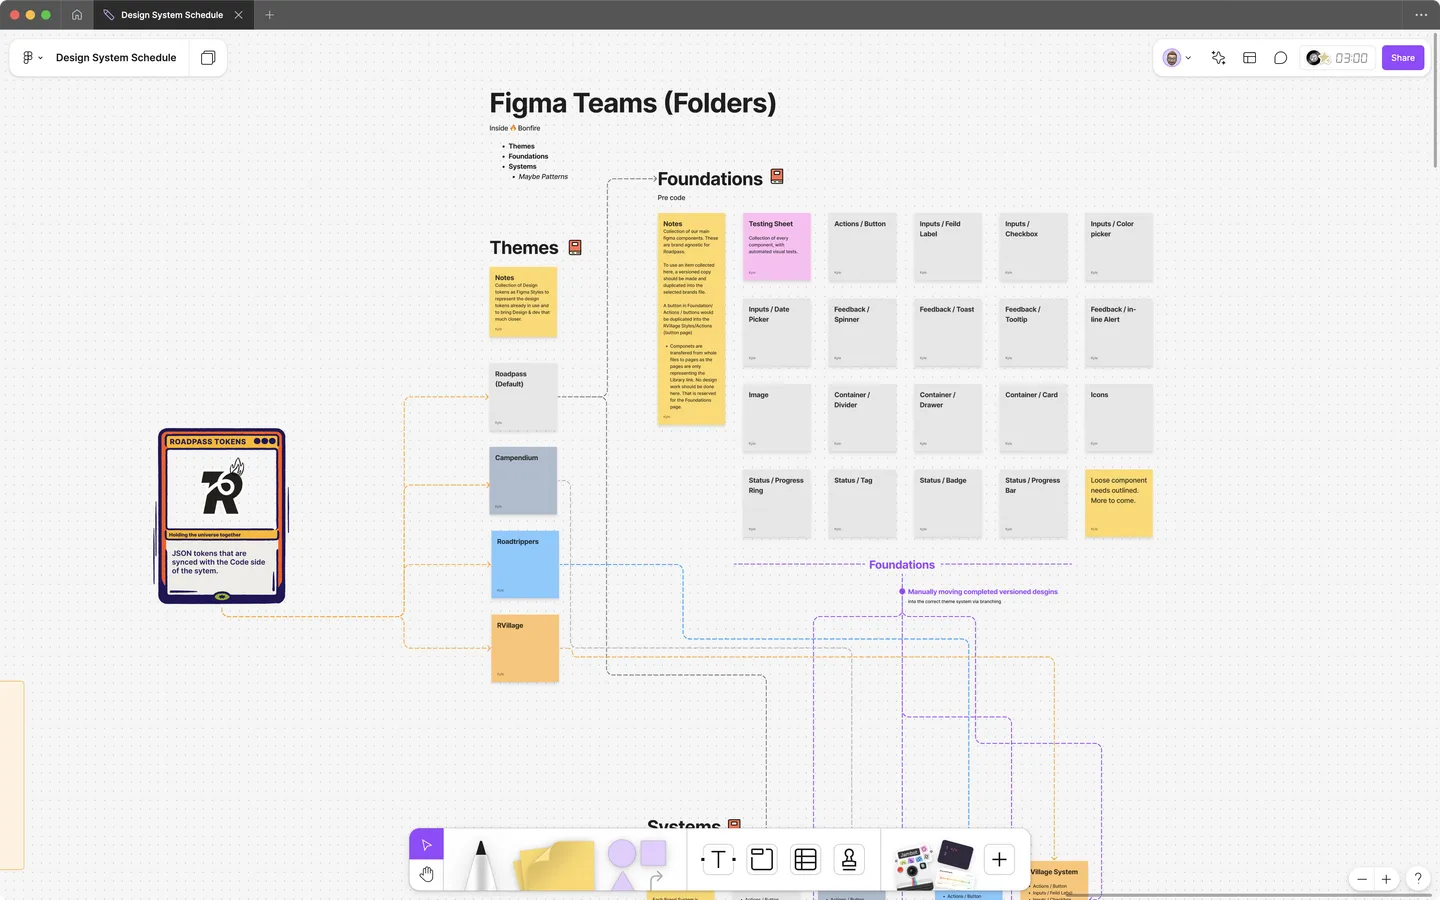Close the Design System Schedule tab

(238, 15)
